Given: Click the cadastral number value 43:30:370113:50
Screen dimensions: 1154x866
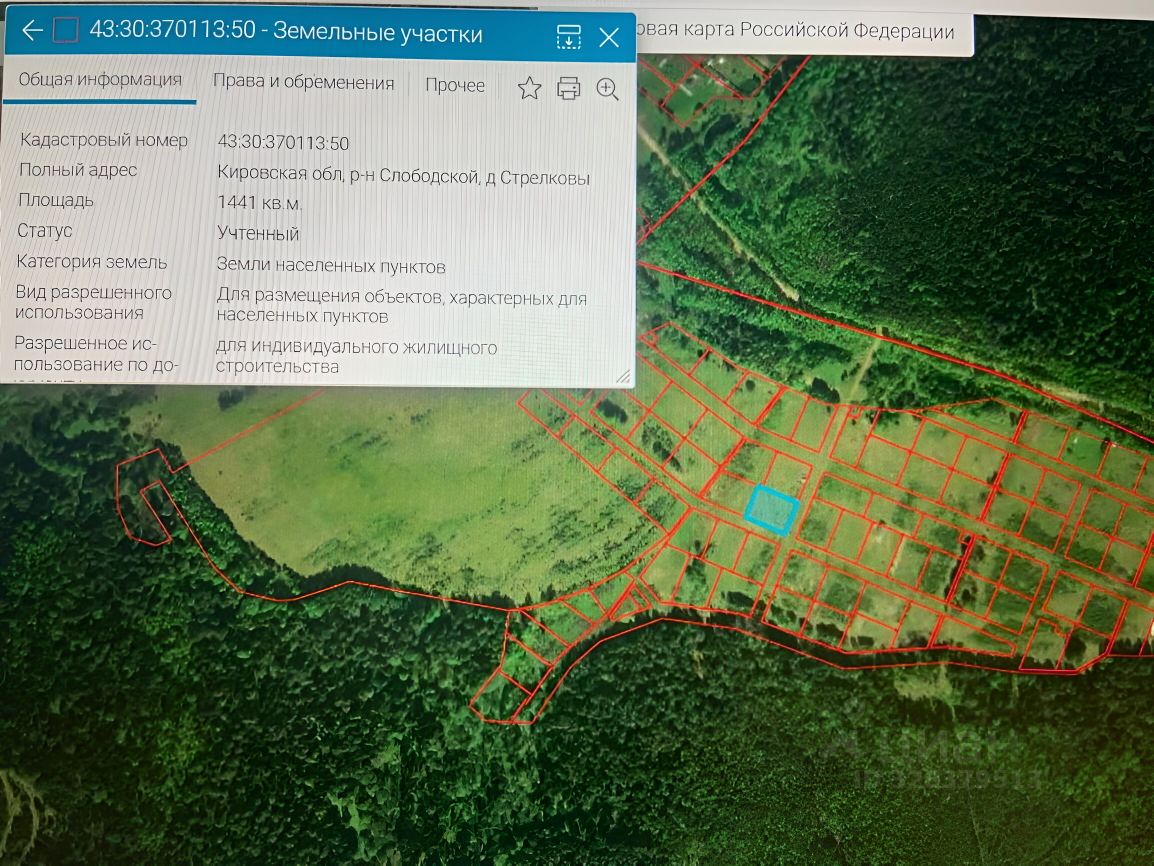Looking at the screenshot, I should [283, 143].
